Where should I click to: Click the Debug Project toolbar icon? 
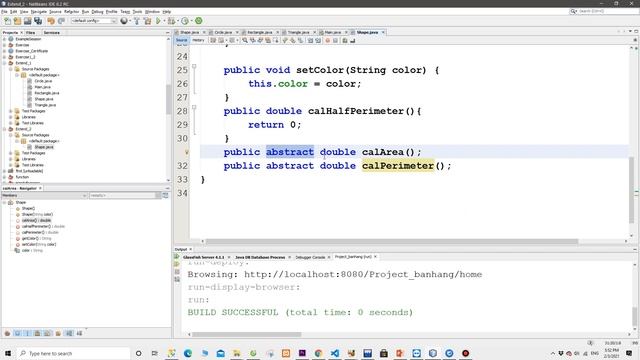pos(171,21)
